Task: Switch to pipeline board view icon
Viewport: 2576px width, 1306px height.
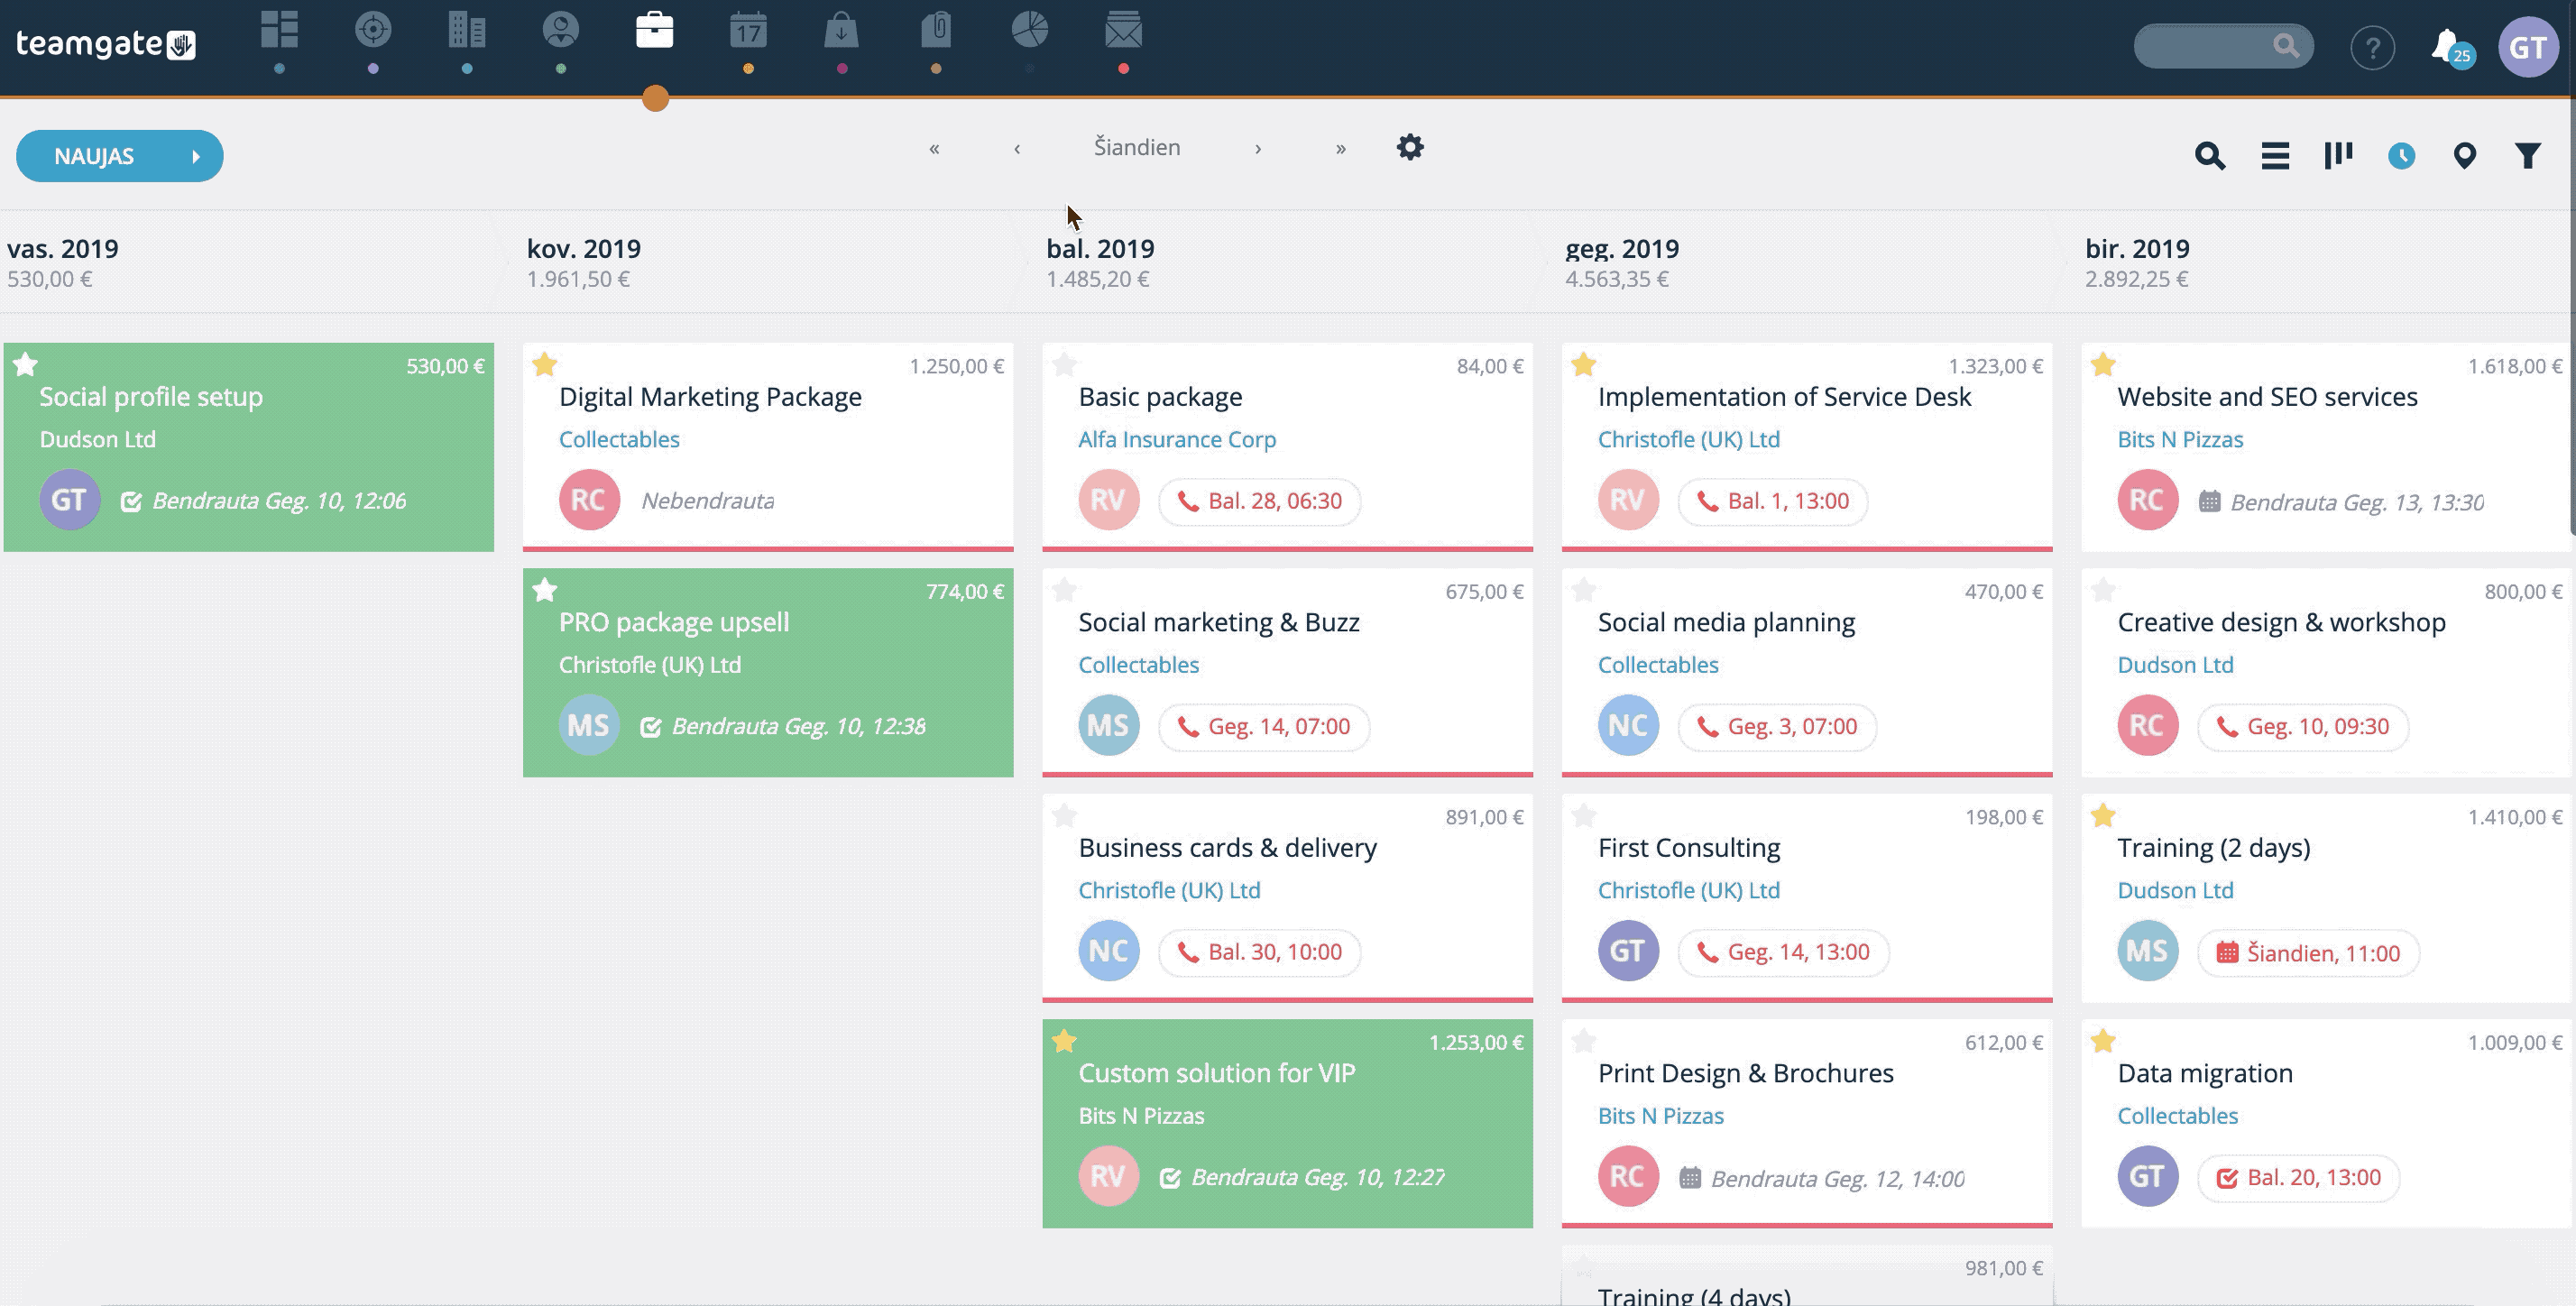Action: pos(2338,155)
